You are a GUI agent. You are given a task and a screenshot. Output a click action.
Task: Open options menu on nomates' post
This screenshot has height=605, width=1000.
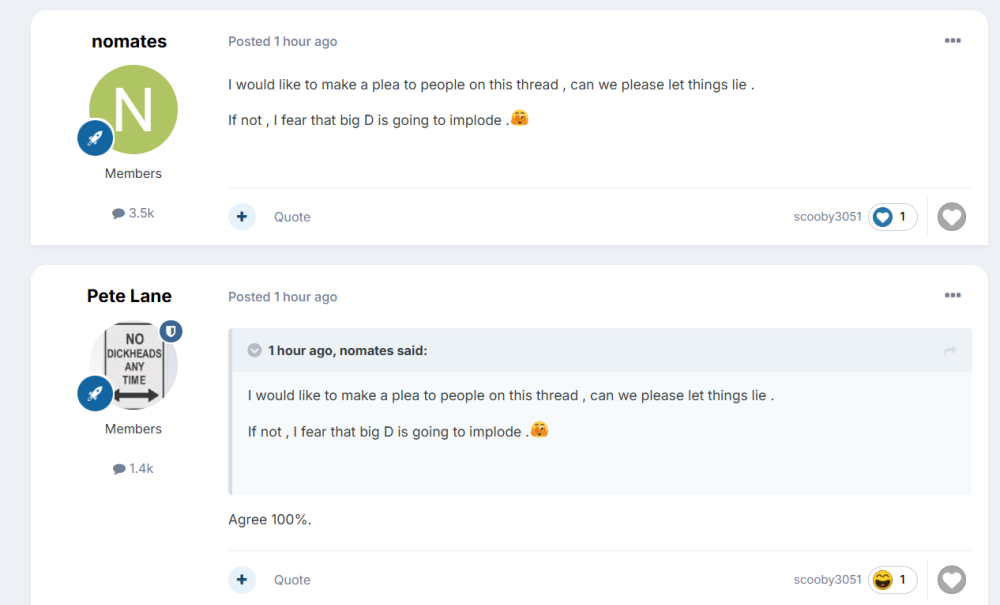pyautogui.click(x=952, y=41)
